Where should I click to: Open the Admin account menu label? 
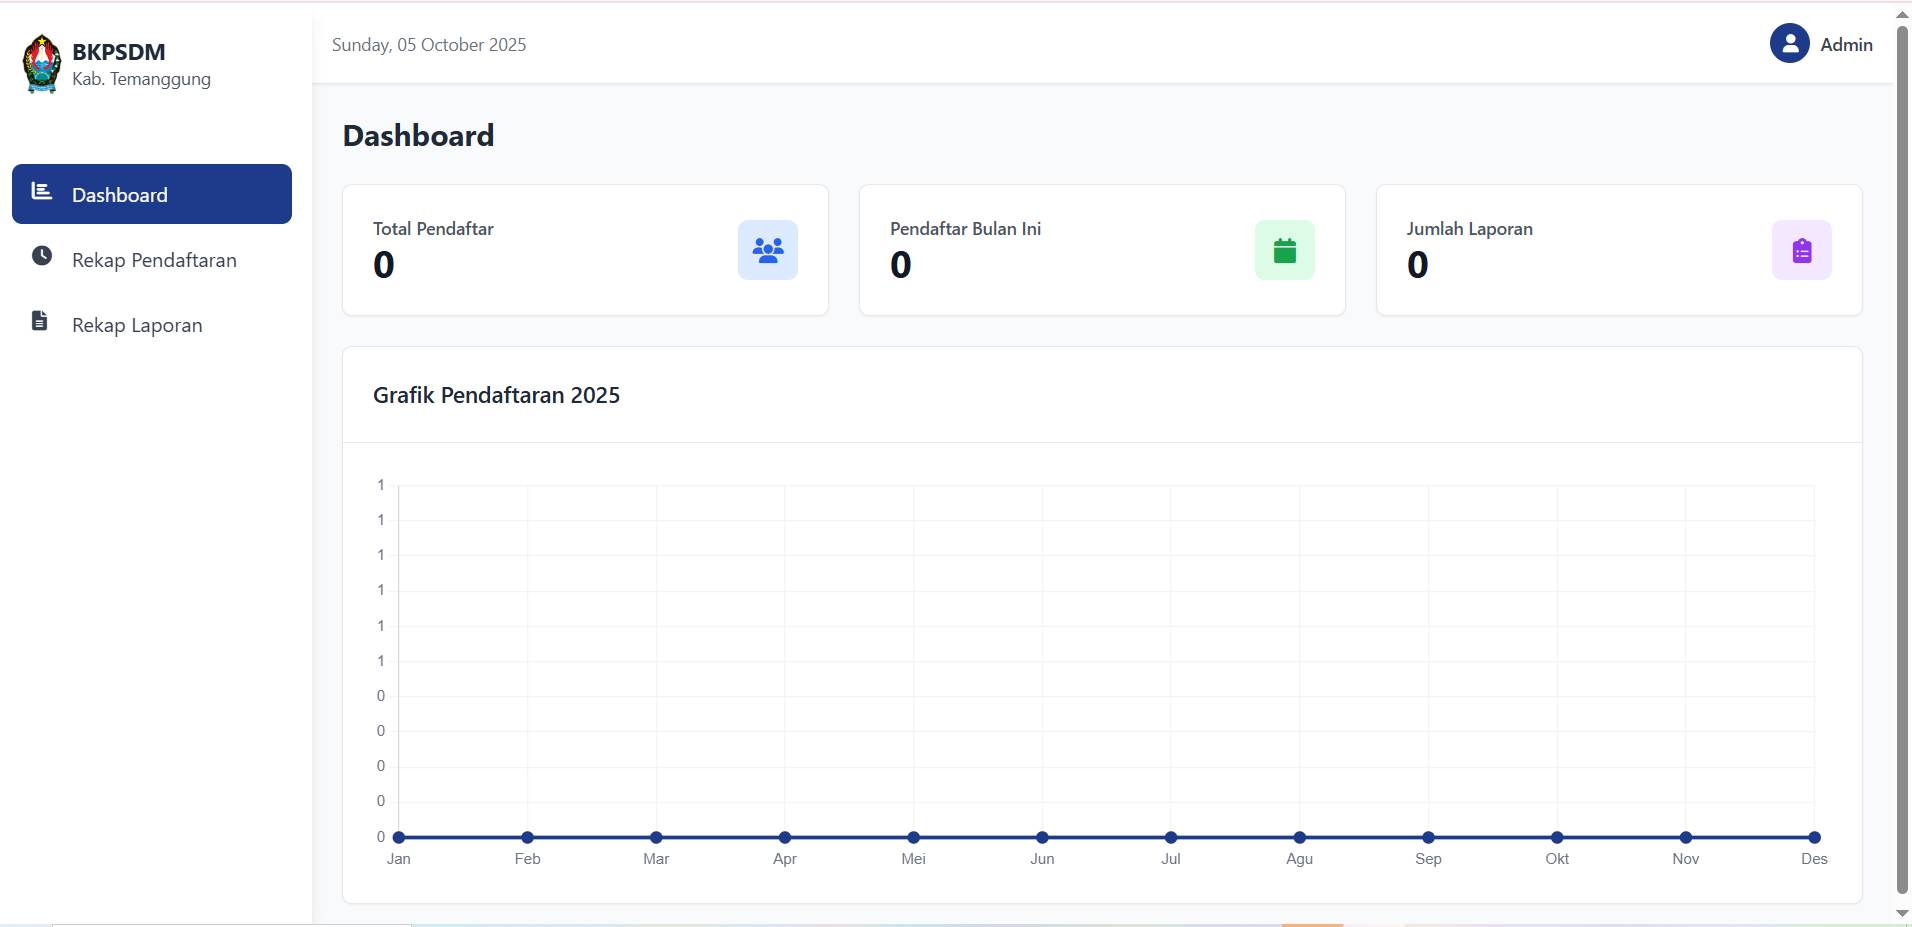(x=1846, y=45)
